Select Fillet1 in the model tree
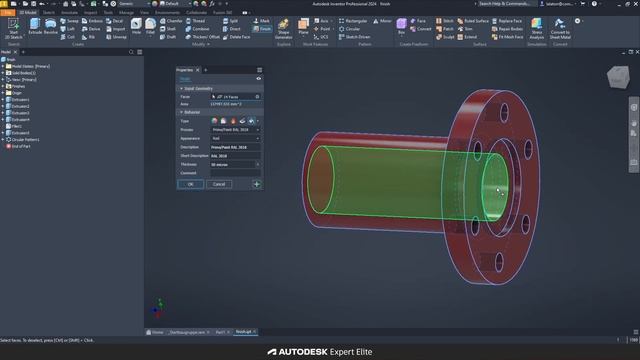Viewport: 640px width, 360px height. click(x=14, y=126)
